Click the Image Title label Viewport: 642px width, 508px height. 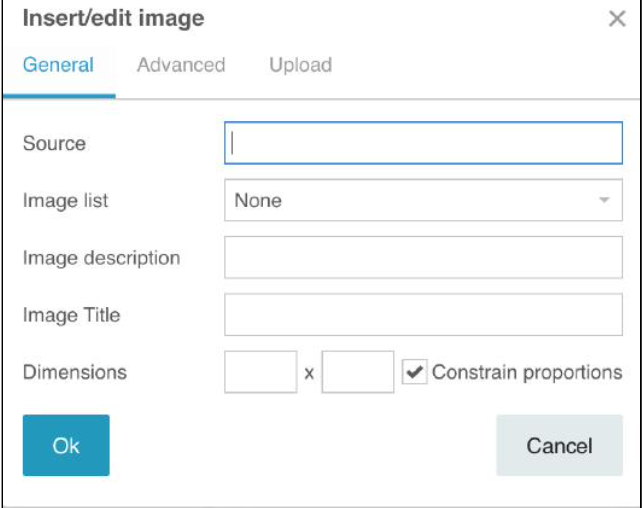click(71, 315)
